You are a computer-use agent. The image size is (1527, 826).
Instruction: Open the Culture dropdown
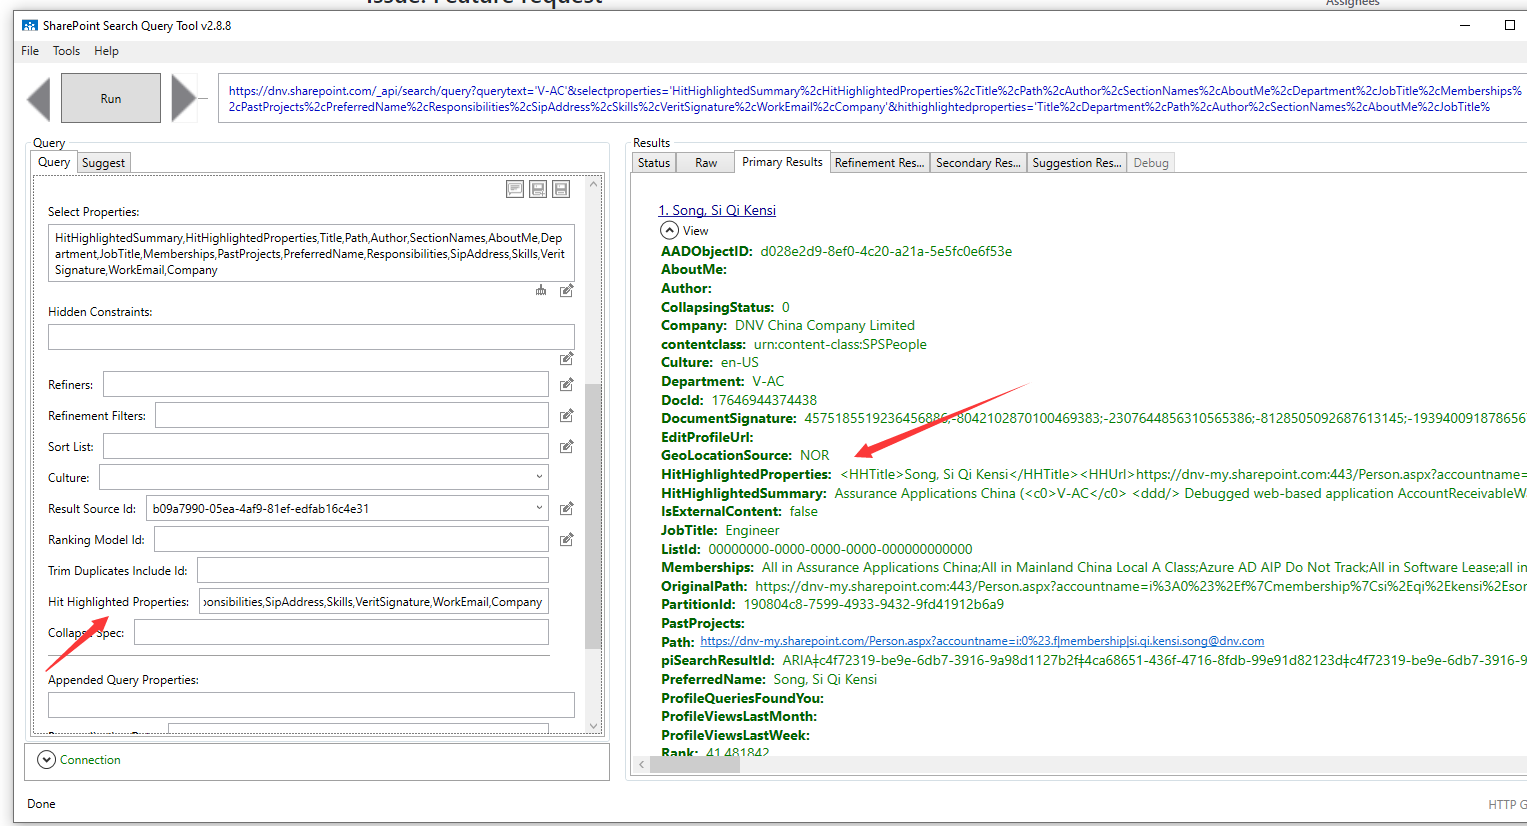[539, 477]
